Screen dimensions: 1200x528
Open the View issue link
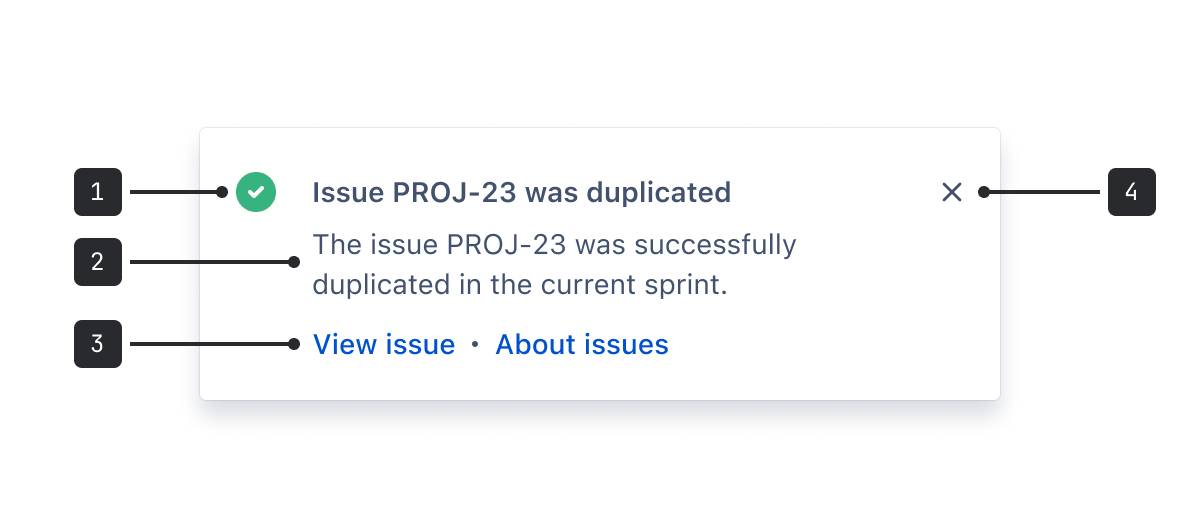coord(384,345)
